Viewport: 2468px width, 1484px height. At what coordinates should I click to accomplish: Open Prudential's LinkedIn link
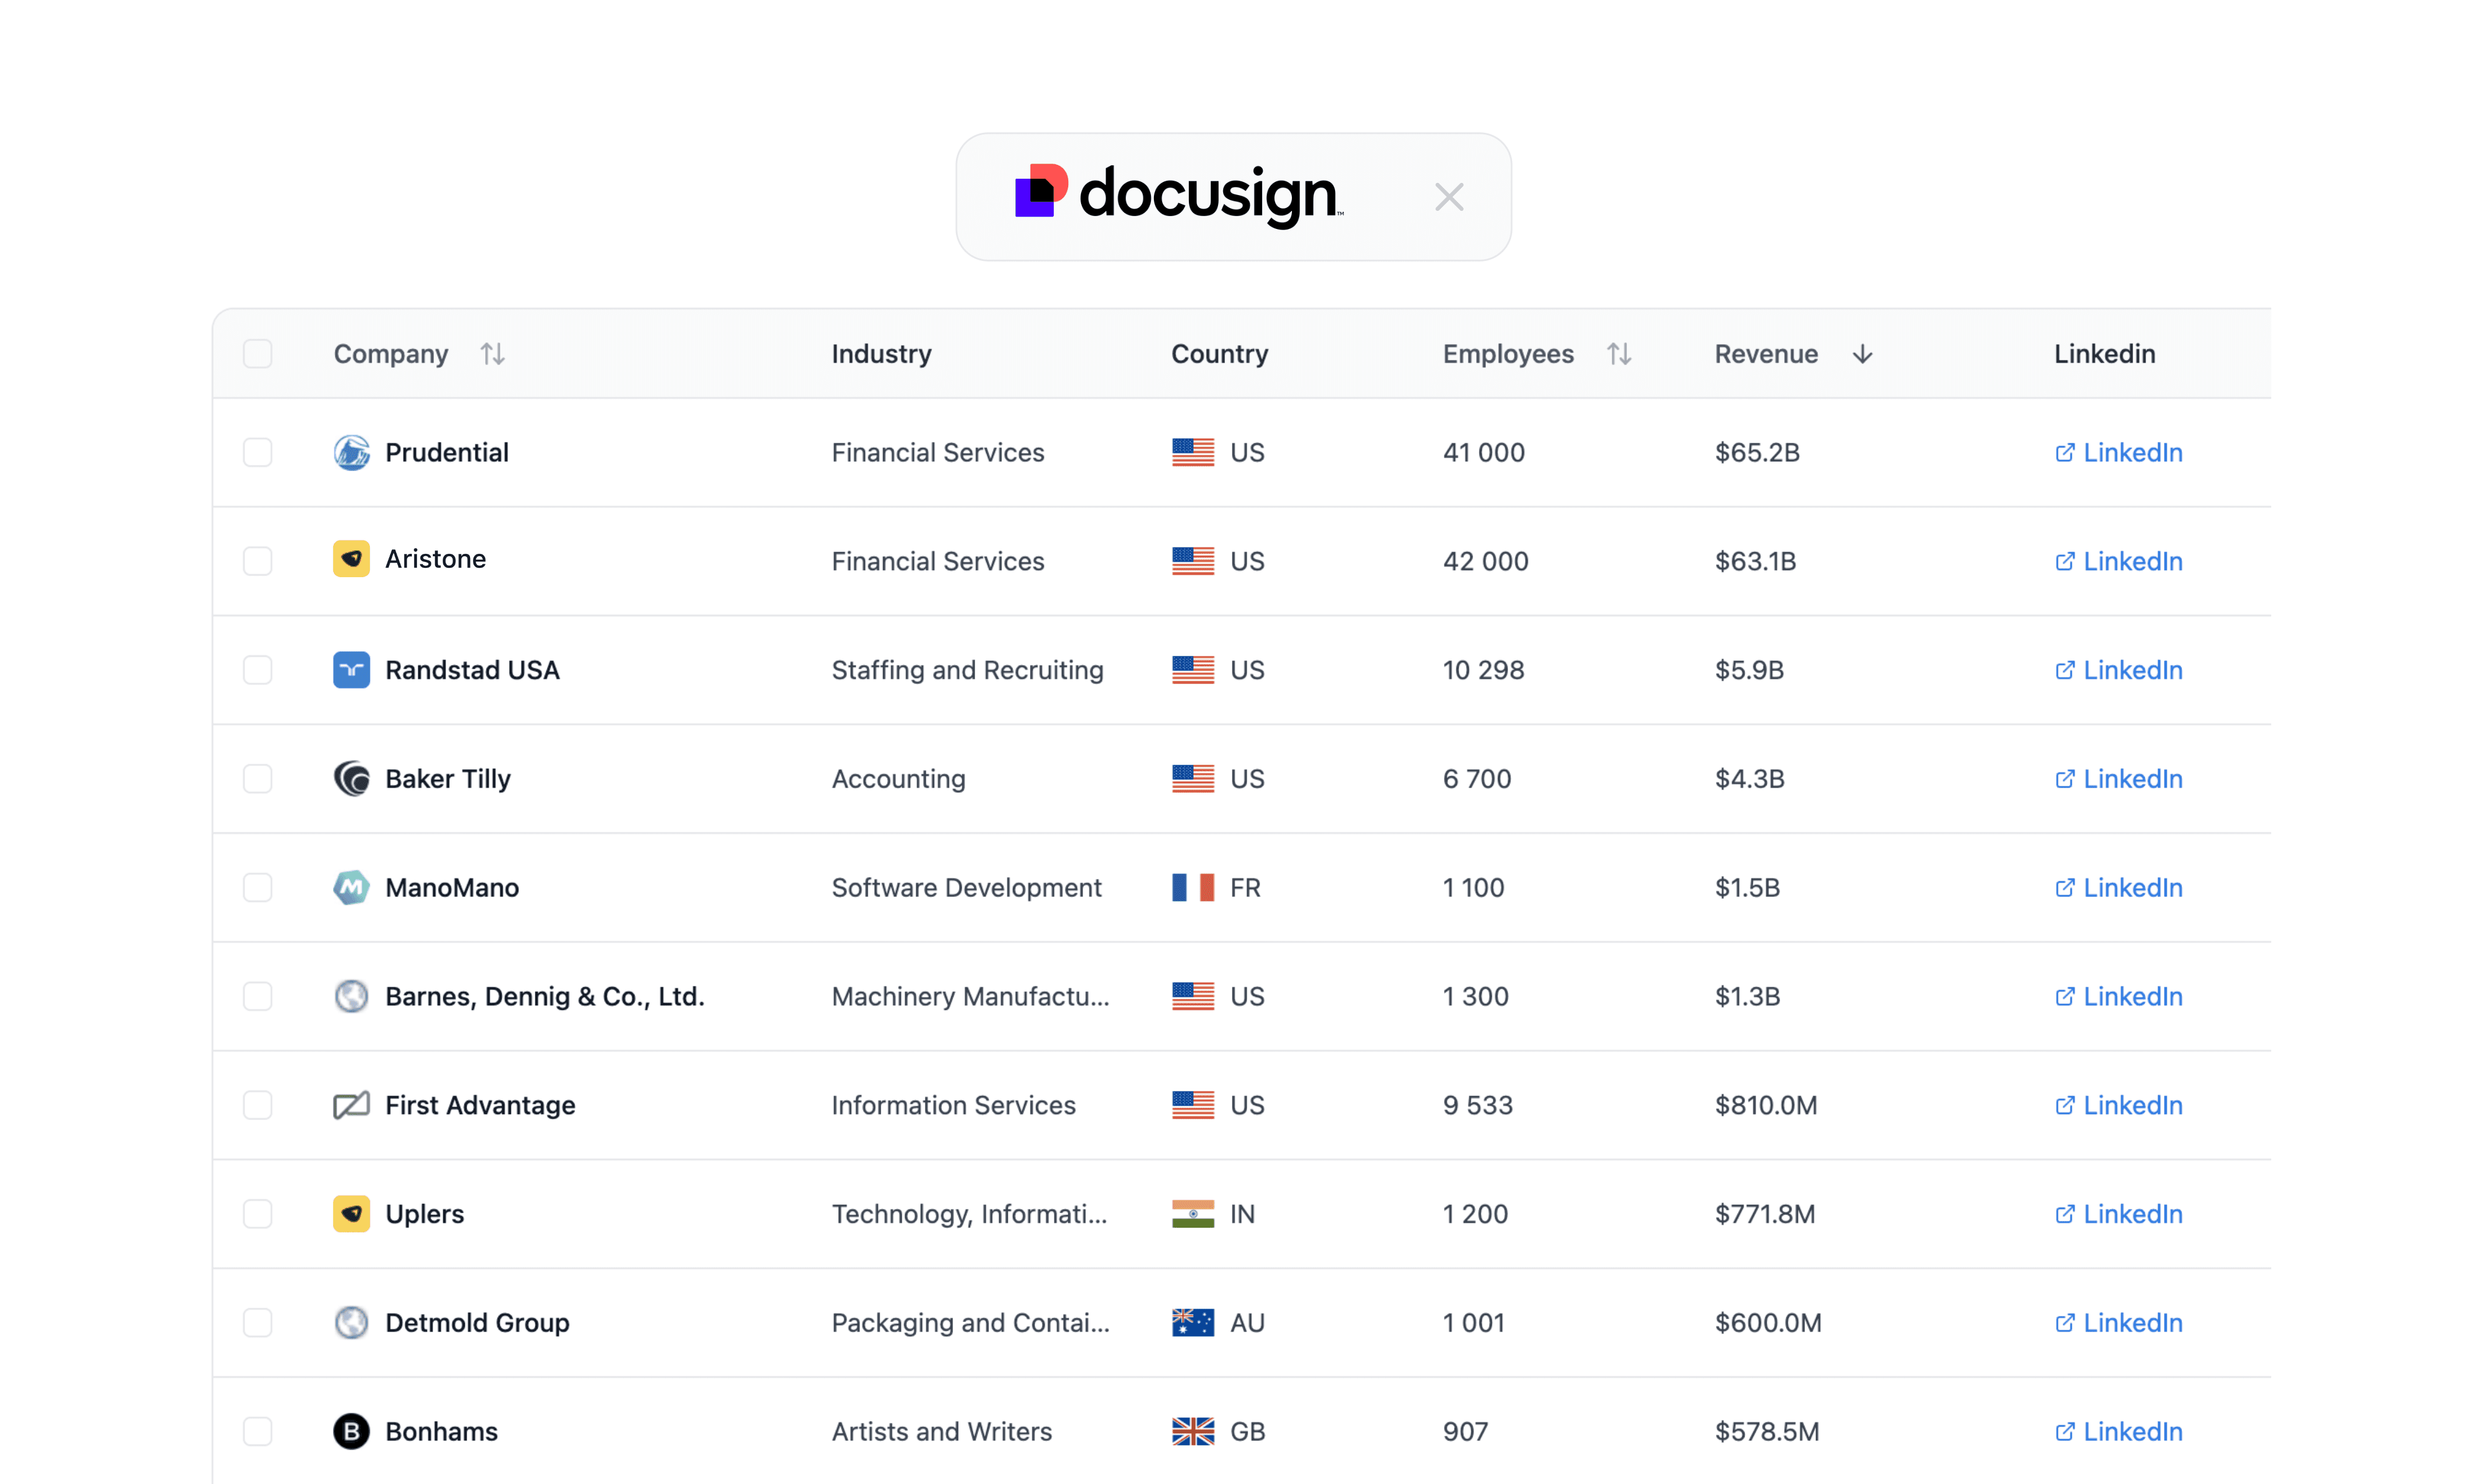point(2119,452)
